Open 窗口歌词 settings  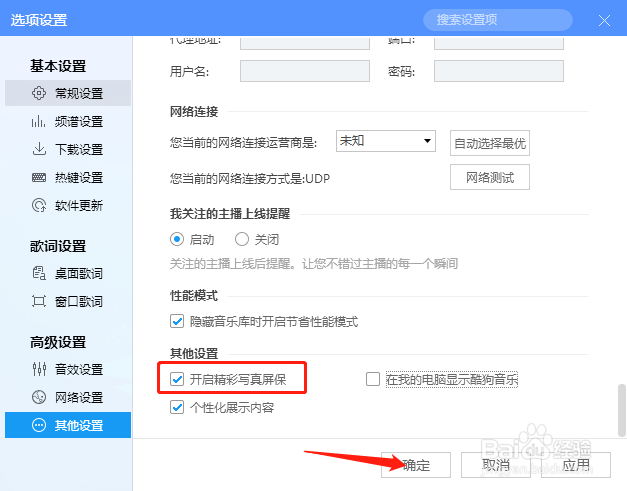tap(68, 301)
